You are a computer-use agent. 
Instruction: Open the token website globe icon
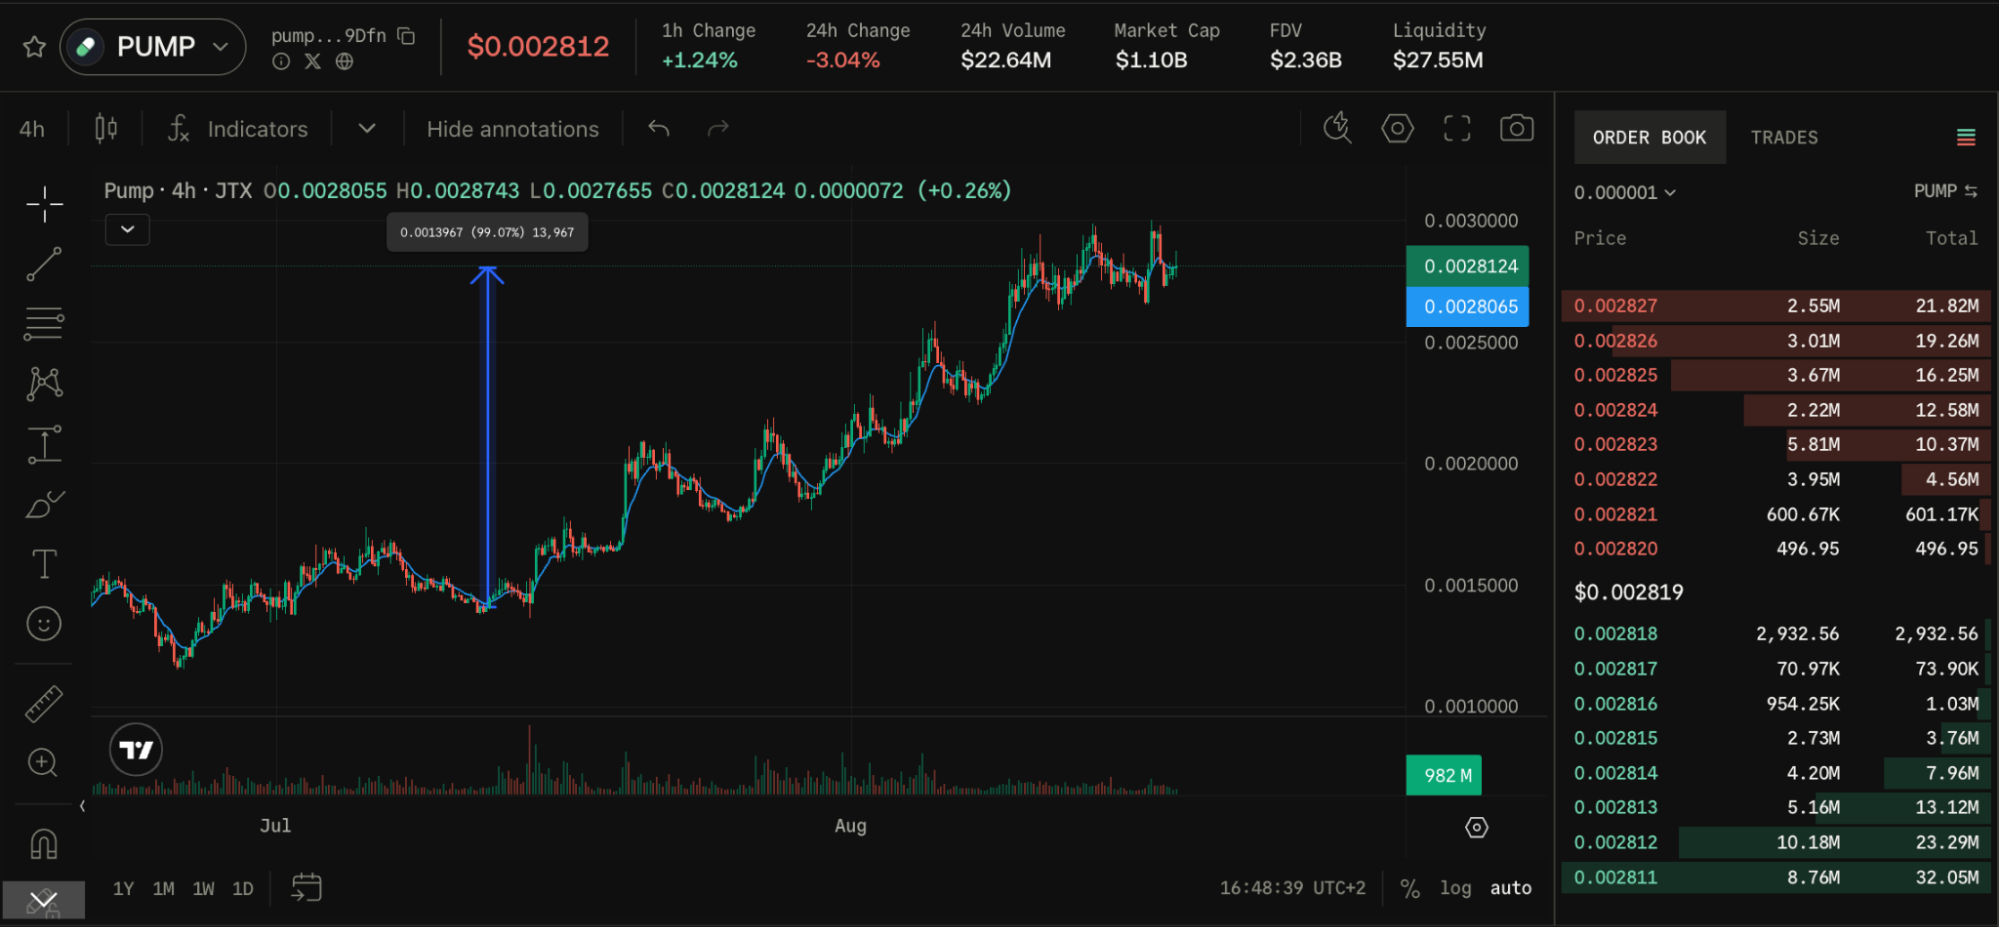[344, 62]
